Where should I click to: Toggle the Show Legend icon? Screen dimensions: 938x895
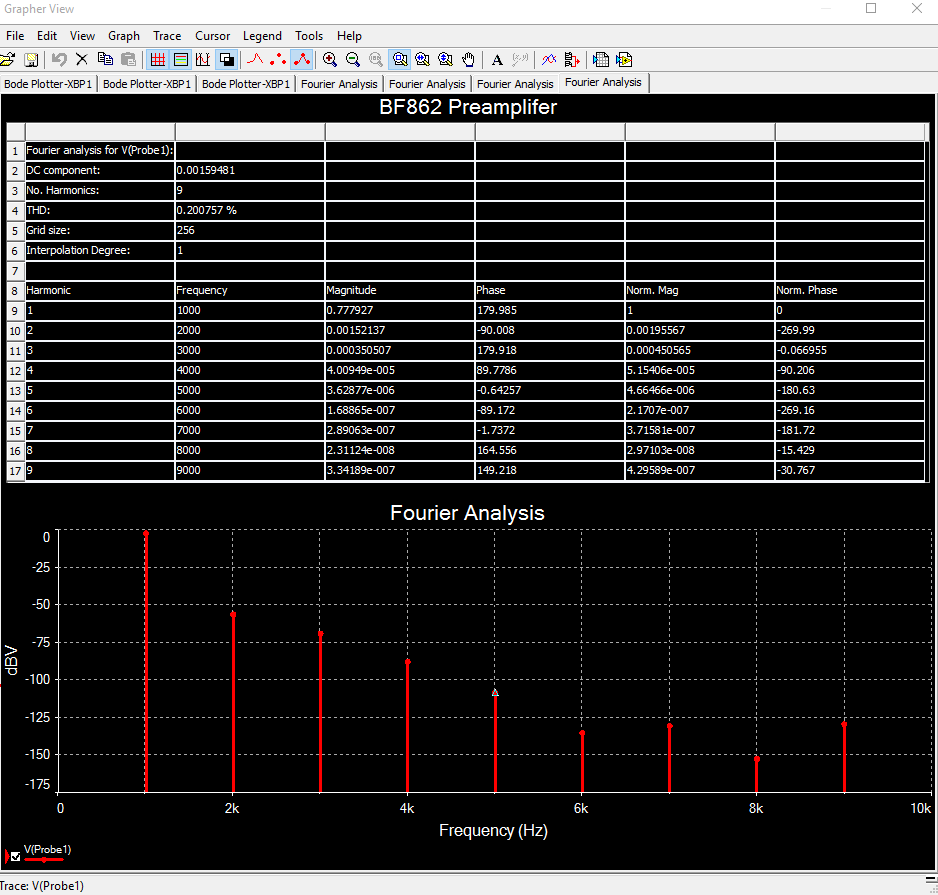coord(181,59)
